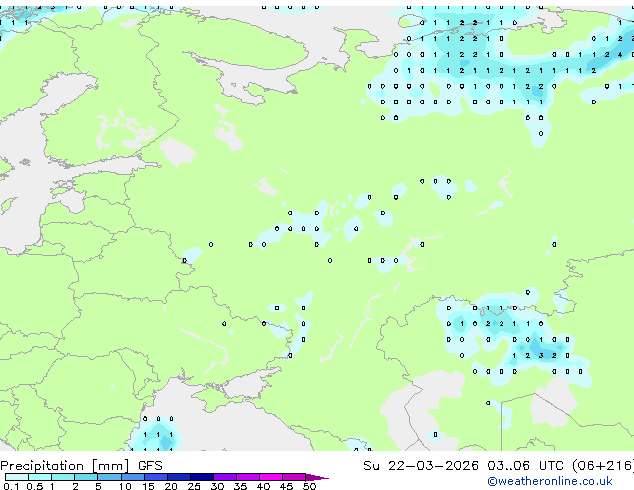The height and width of the screenshot is (490, 634).
Task: Click the 'Precipitation [mm] GFS' title text
Action: pyautogui.click(x=81, y=466)
